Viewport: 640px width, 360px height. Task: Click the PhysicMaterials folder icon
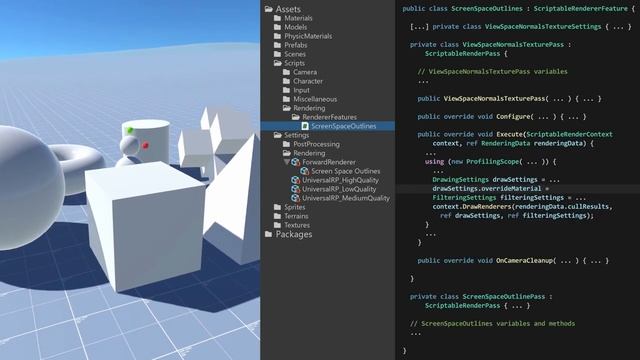[278, 36]
